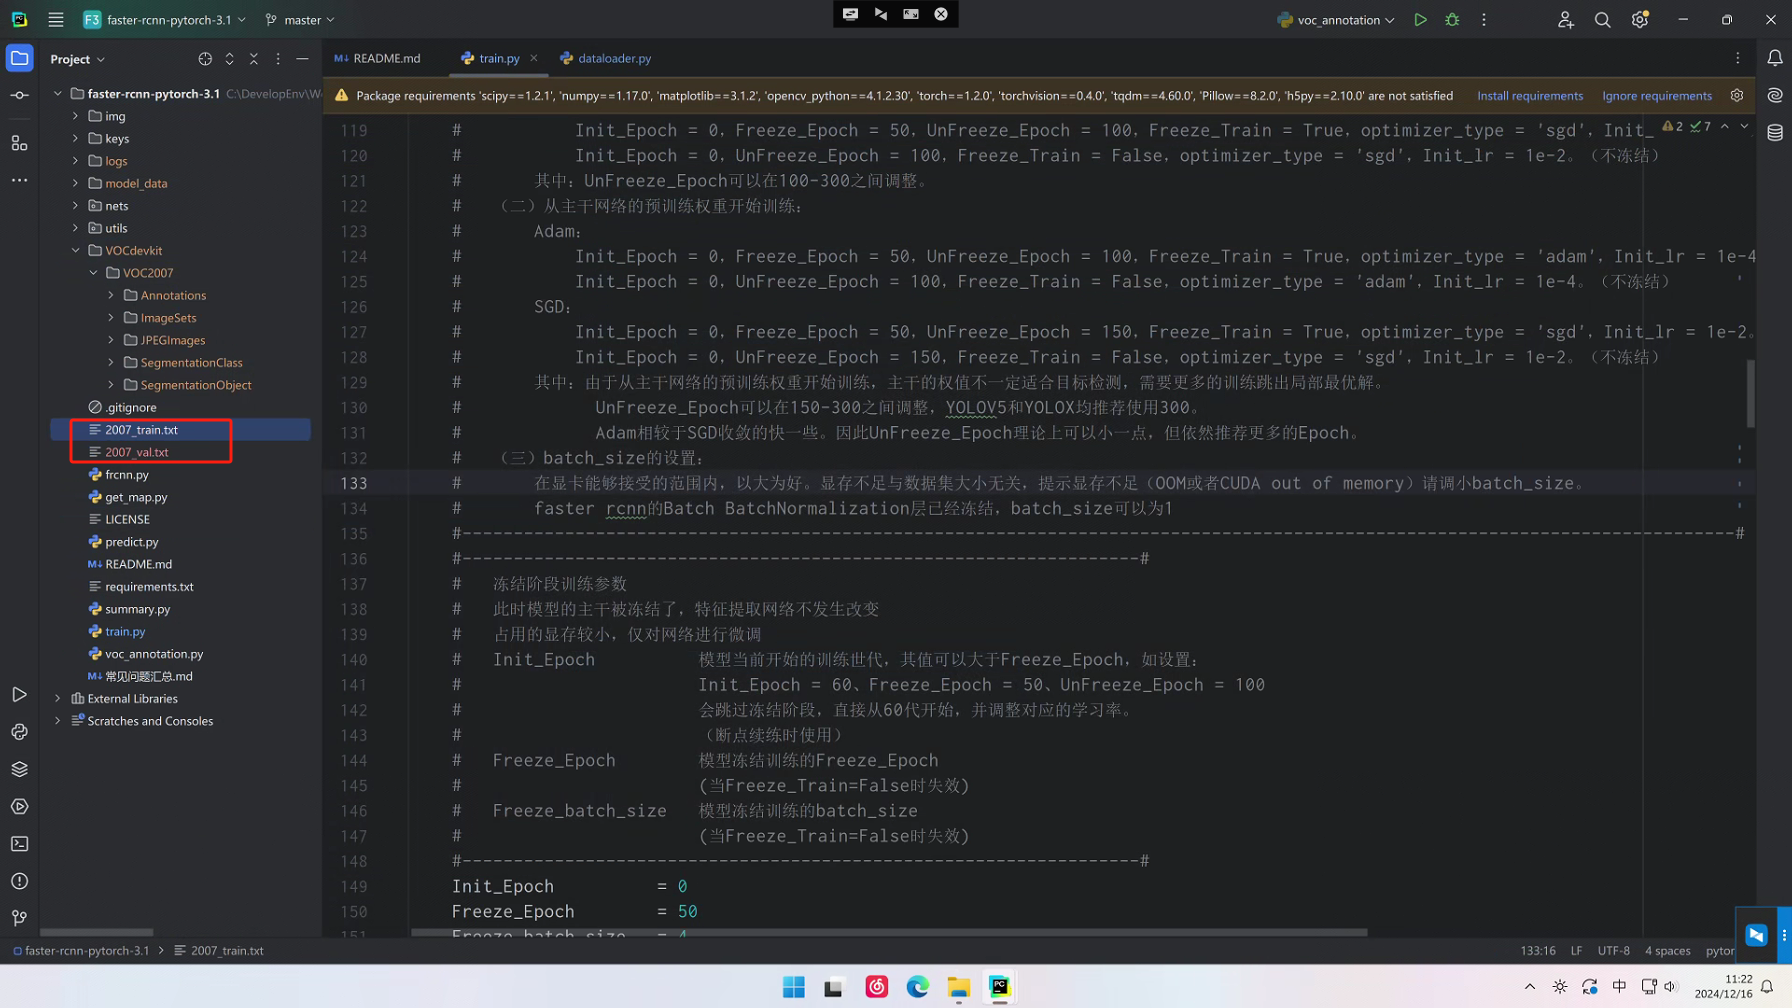Go to next highlighted error arrow

(1744, 127)
